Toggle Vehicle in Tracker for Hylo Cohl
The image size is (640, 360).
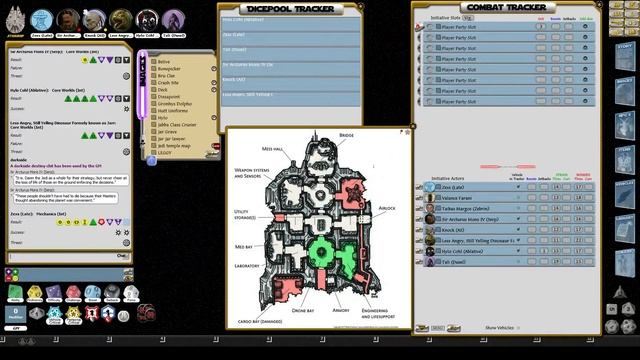[x=518, y=251]
